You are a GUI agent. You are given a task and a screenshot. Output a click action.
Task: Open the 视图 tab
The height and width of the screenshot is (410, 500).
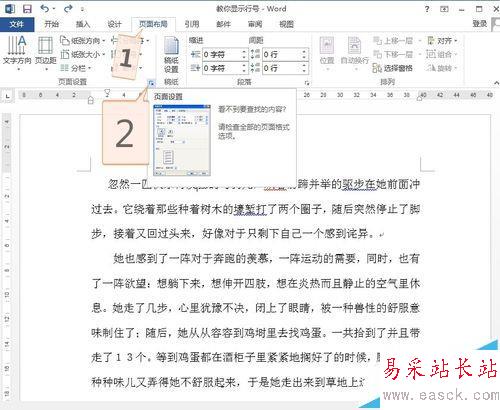[286, 24]
